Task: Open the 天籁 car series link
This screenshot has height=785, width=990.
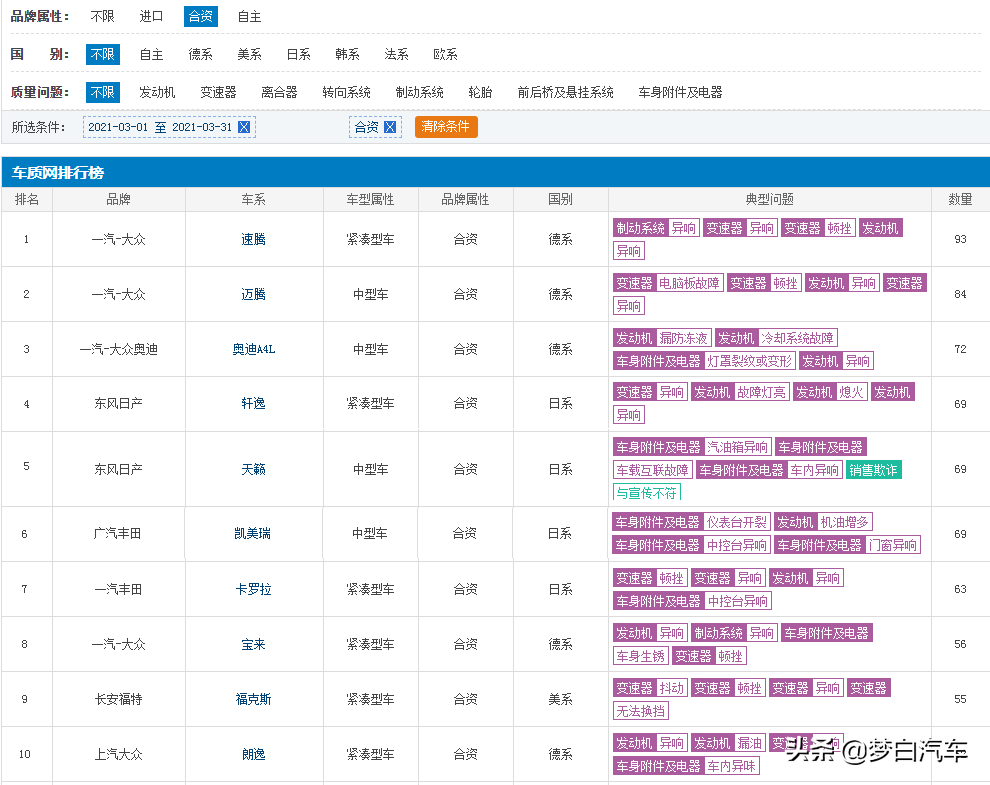Action: click(253, 469)
